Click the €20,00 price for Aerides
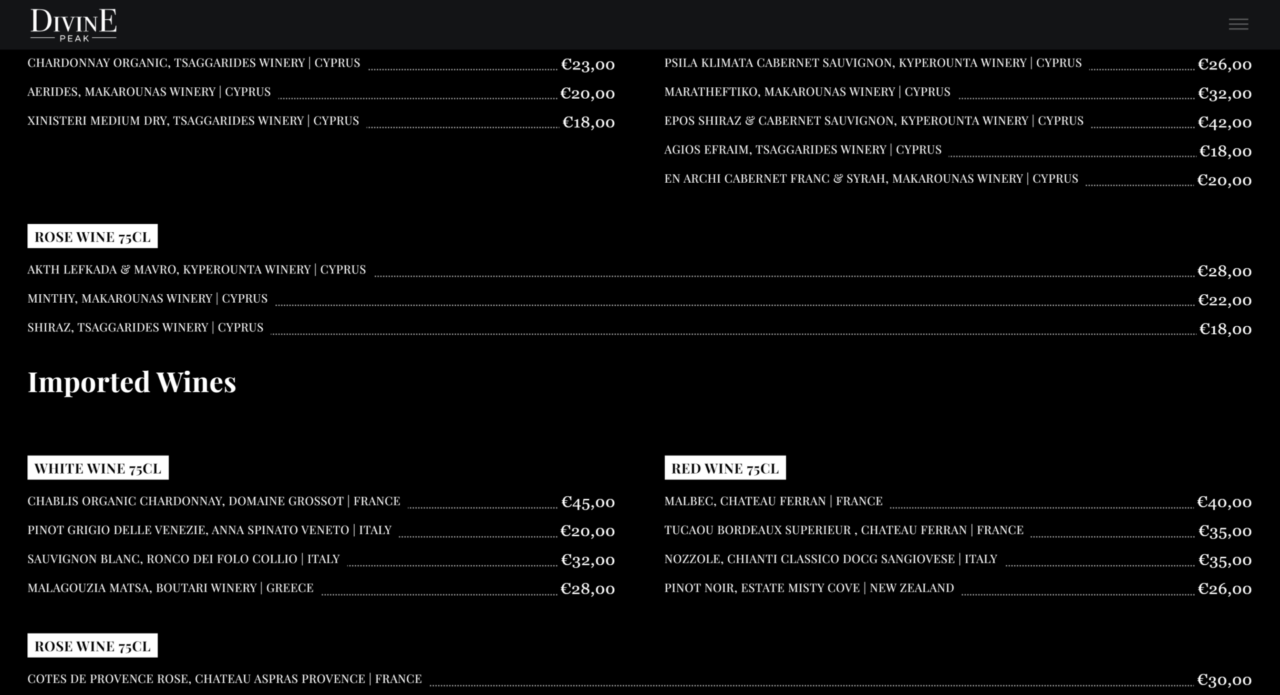Image resolution: width=1280 pixels, height=695 pixels. 588,93
